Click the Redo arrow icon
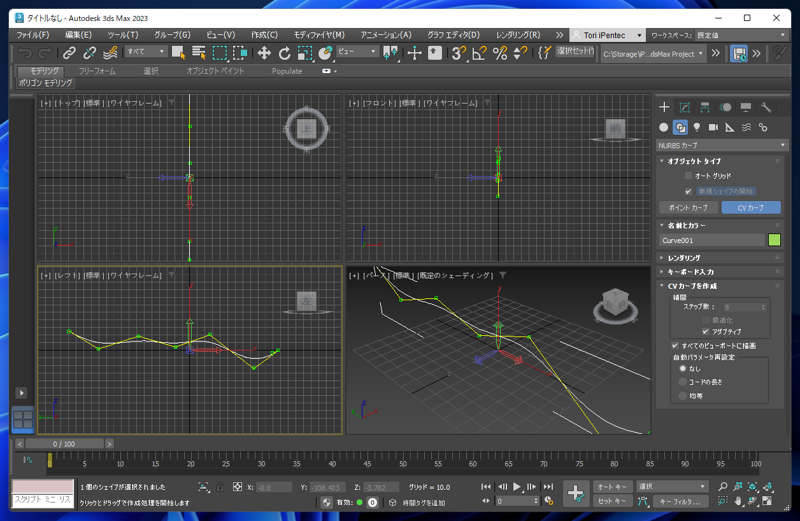This screenshot has width=800, height=521. pos(45,53)
